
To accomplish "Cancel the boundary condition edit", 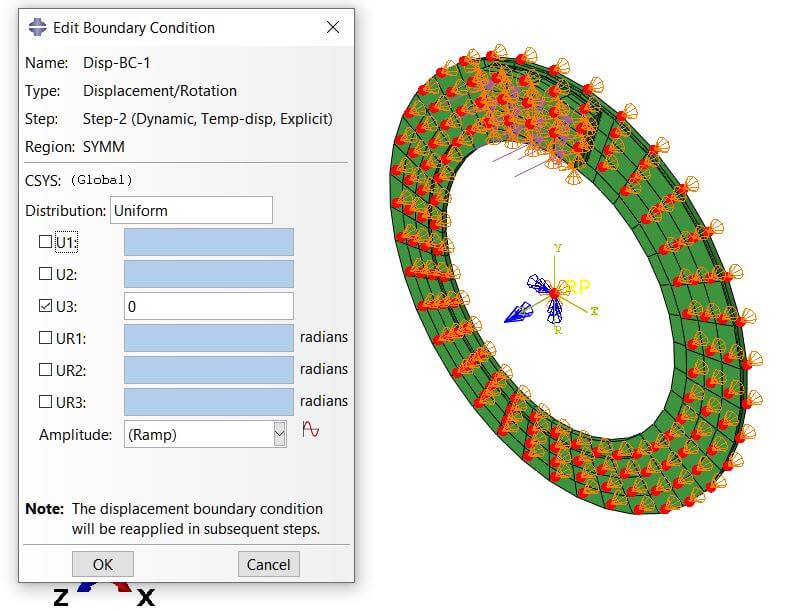I will pos(268,564).
